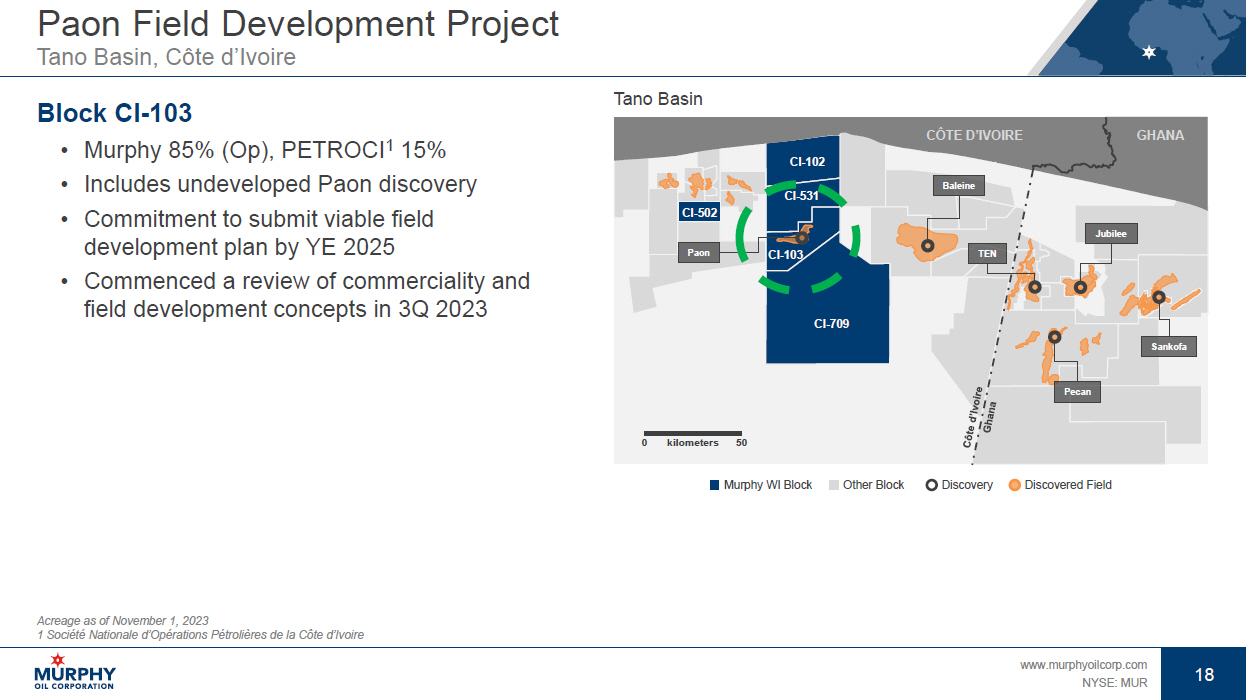Click the Murphy Oil Corporation logo

75,671
